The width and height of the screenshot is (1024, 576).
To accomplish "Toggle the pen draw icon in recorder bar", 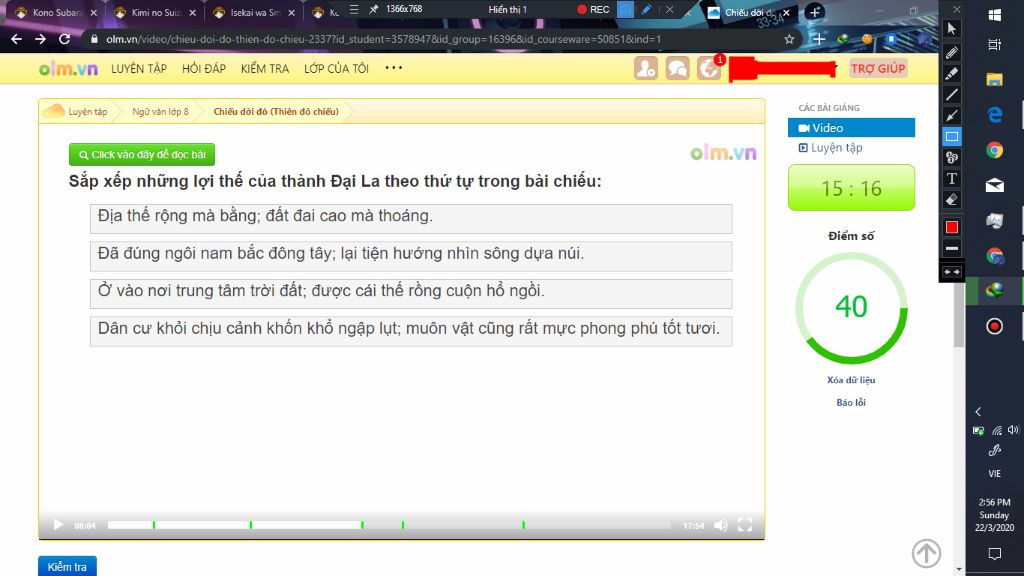I will pyautogui.click(x=647, y=10).
